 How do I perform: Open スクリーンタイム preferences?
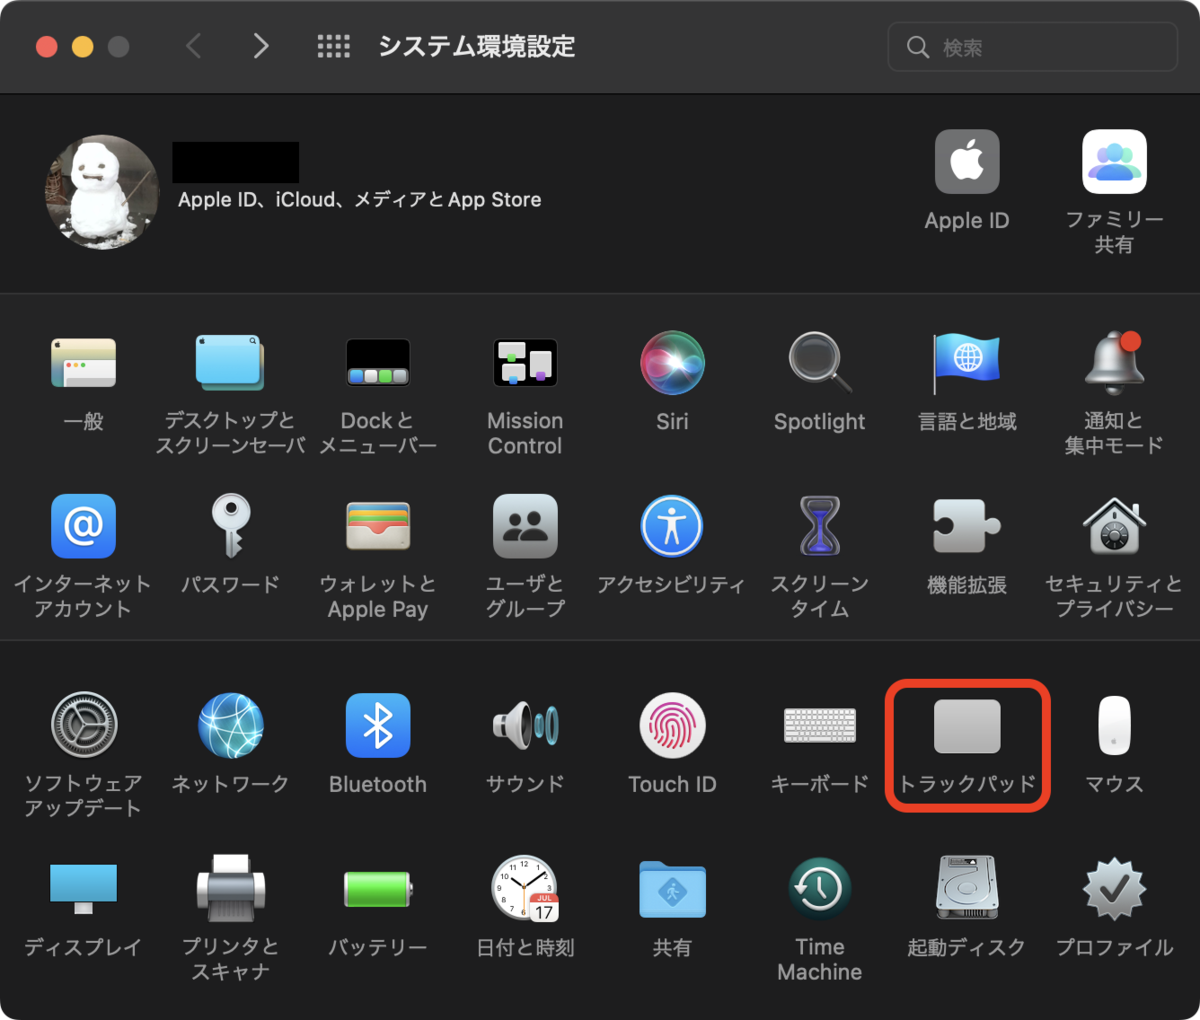(x=820, y=526)
